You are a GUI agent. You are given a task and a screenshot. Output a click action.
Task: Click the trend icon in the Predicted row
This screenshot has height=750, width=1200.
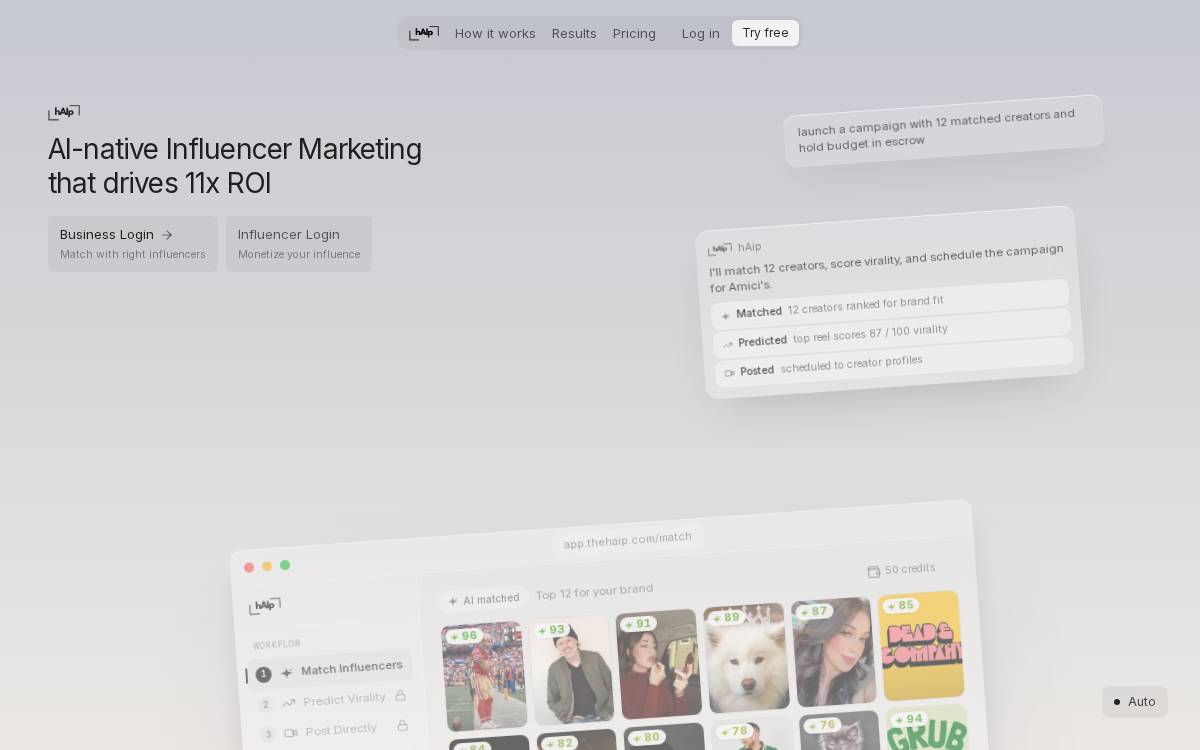click(x=728, y=345)
